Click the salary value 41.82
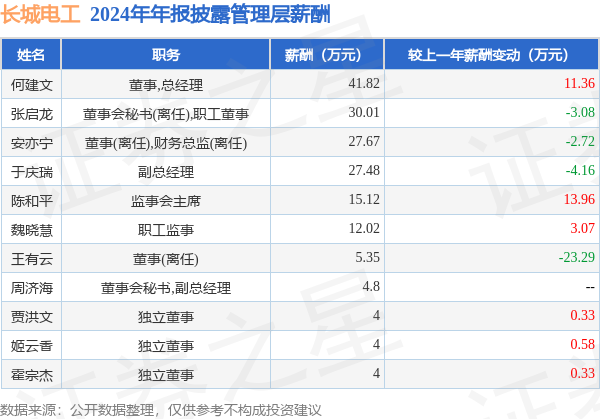This screenshot has height=419, width=600. [364, 83]
